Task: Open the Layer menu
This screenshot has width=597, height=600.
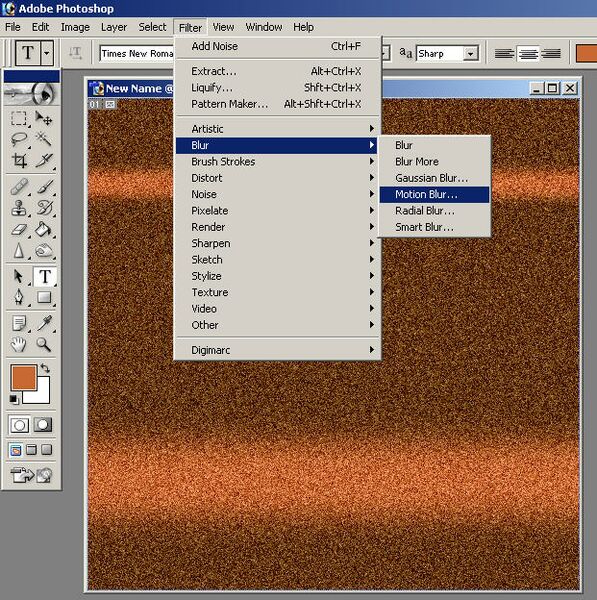Action: pyautogui.click(x=114, y=27)
